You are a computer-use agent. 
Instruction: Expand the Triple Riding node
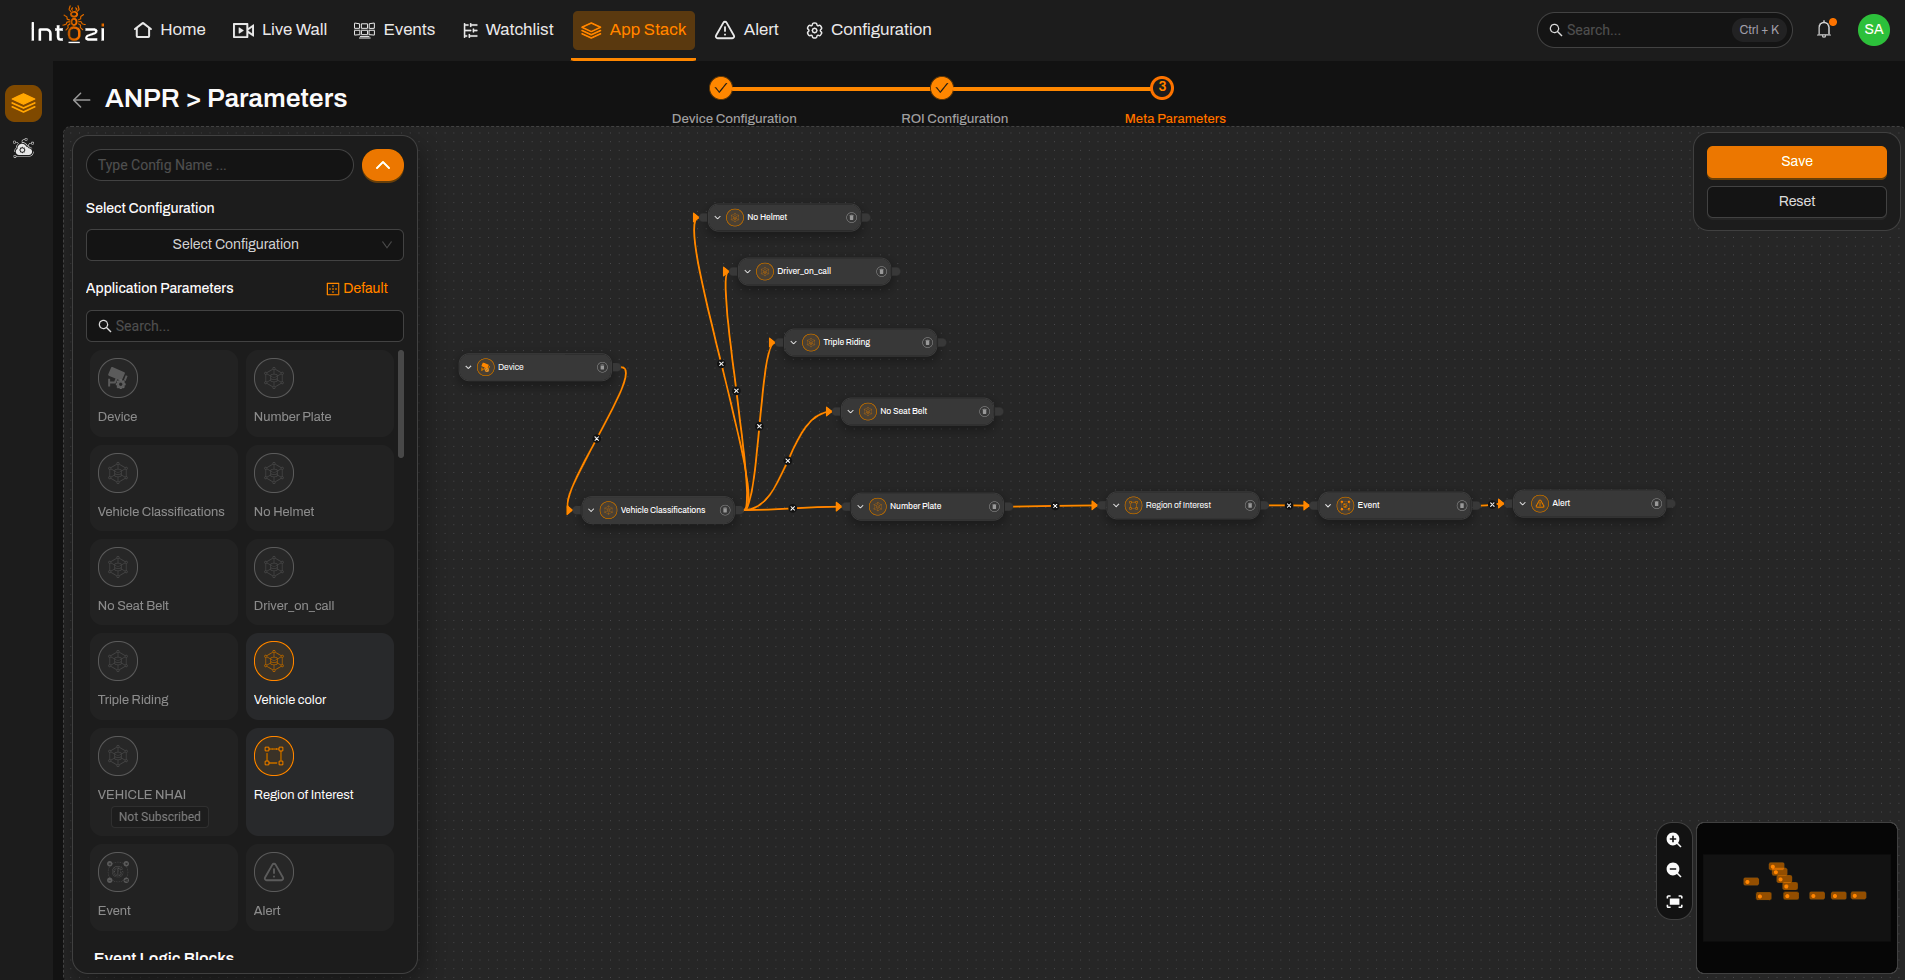[793, 342]
